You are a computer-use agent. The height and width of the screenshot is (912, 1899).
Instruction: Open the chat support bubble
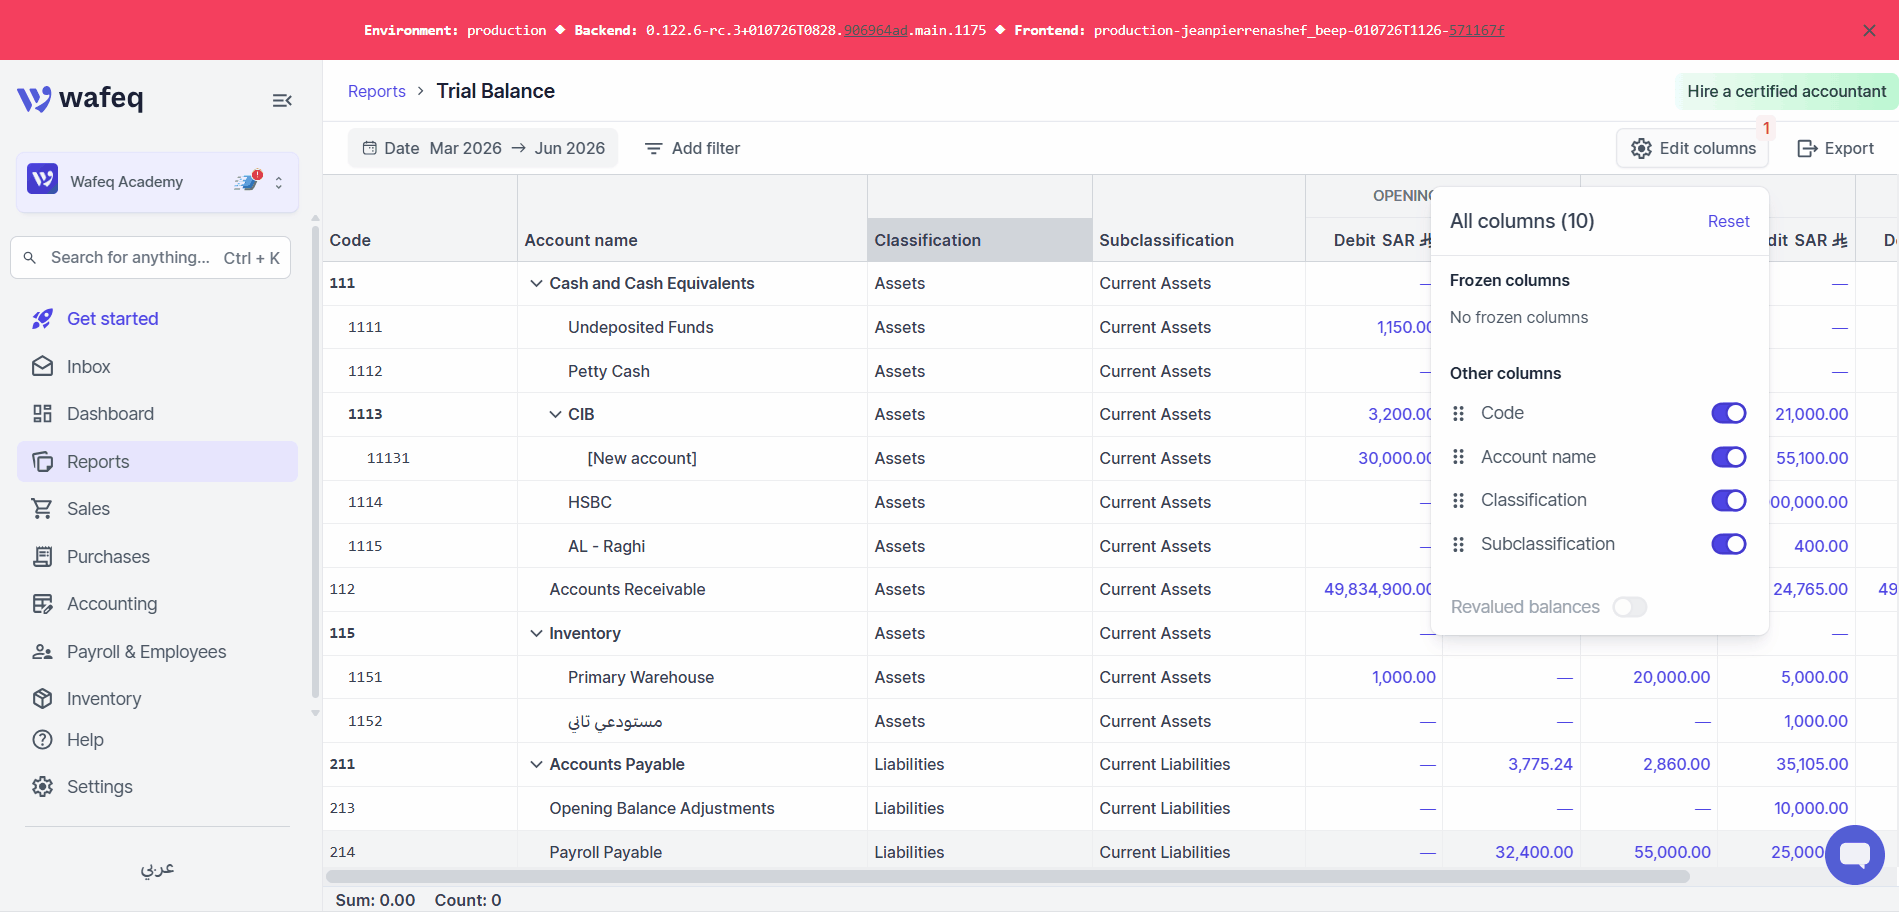[1854, 854]
